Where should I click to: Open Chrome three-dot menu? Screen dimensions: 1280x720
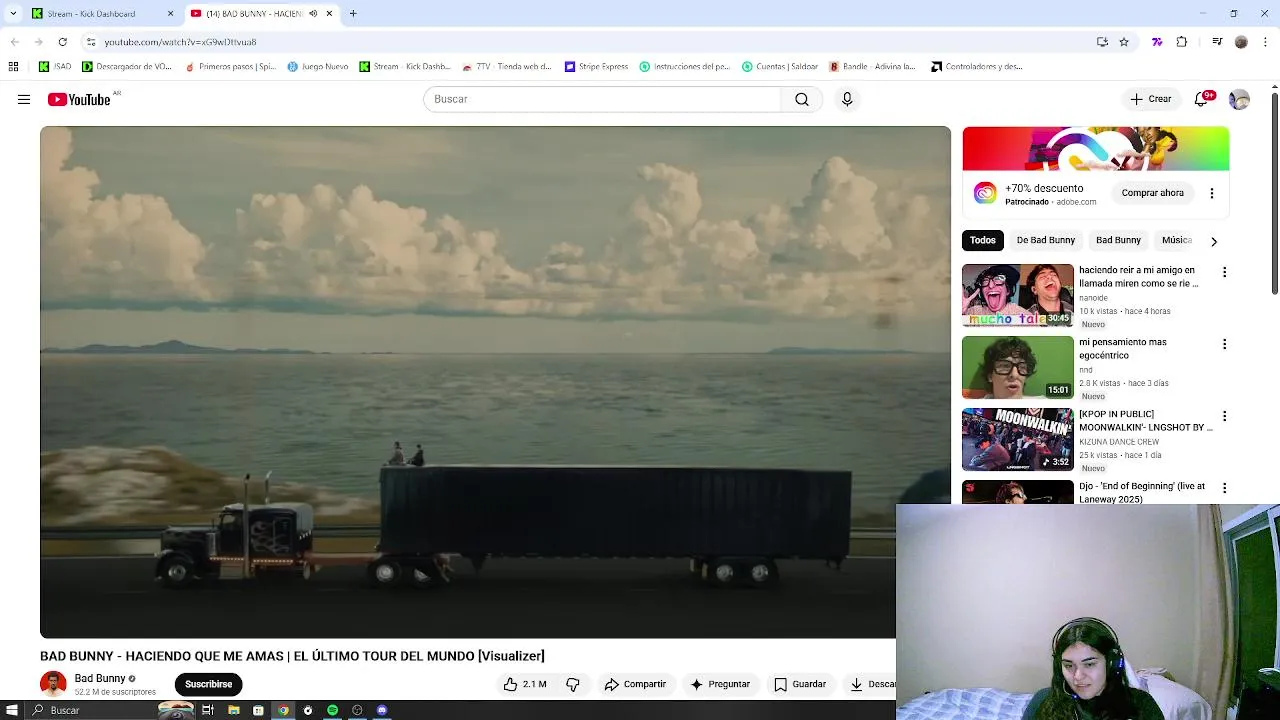[1265, 42]
